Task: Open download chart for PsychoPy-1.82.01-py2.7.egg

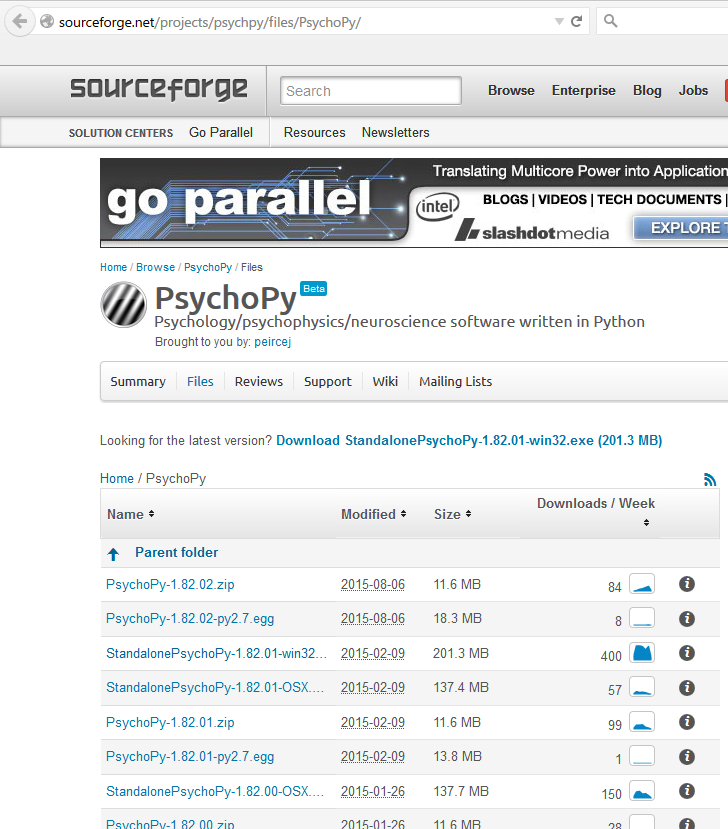Action: click(x=642, y=756)
